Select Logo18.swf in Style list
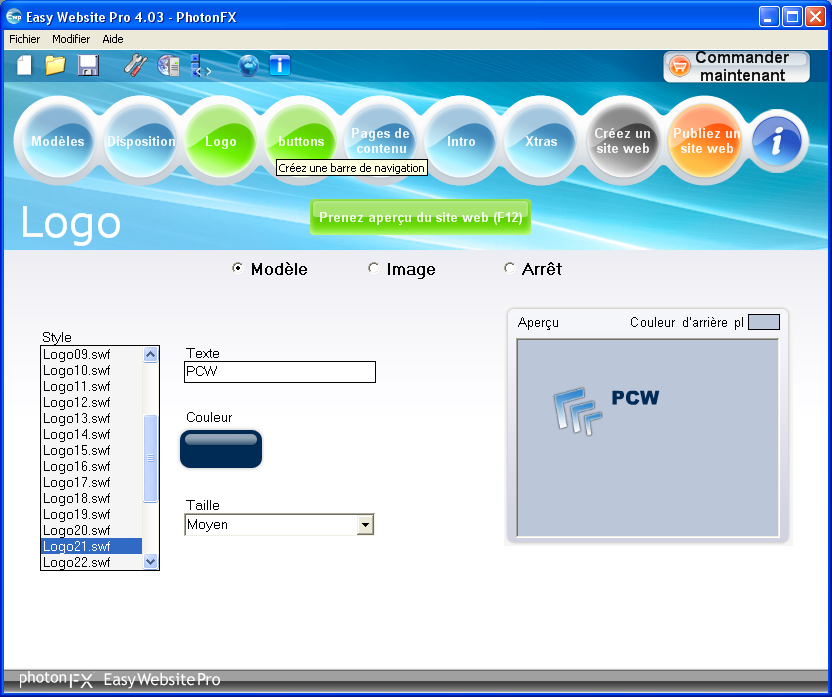This screenshot has height=697, width=832. 91,498
